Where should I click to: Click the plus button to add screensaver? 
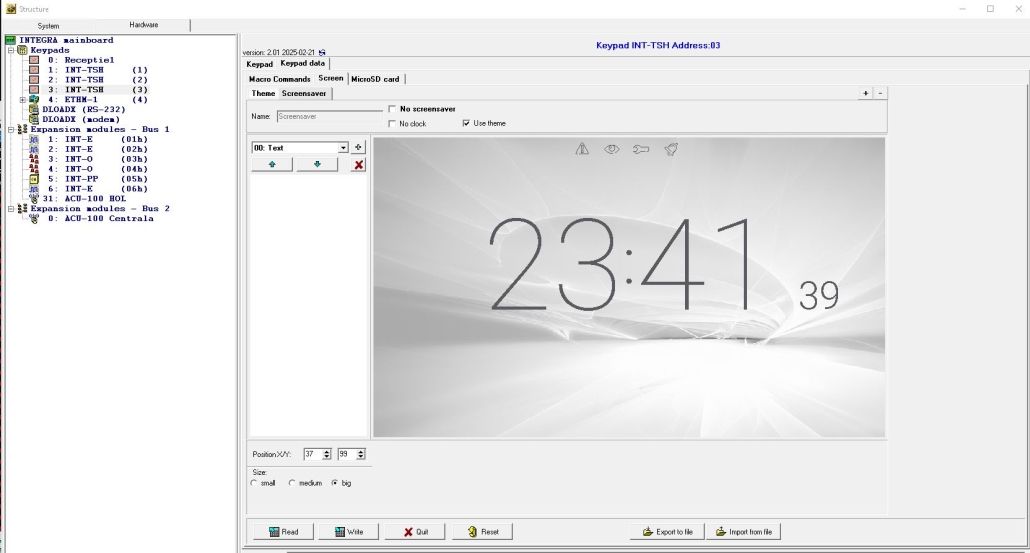tap(865, 93)
